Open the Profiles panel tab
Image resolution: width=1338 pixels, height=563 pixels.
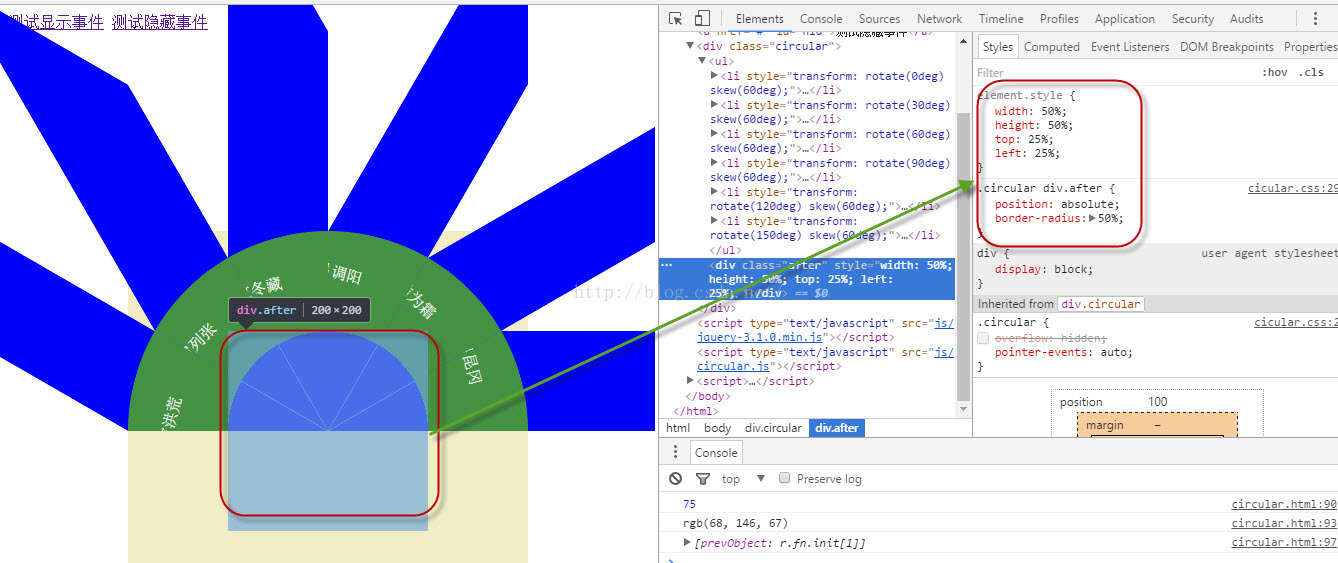tap(1059, 19)
